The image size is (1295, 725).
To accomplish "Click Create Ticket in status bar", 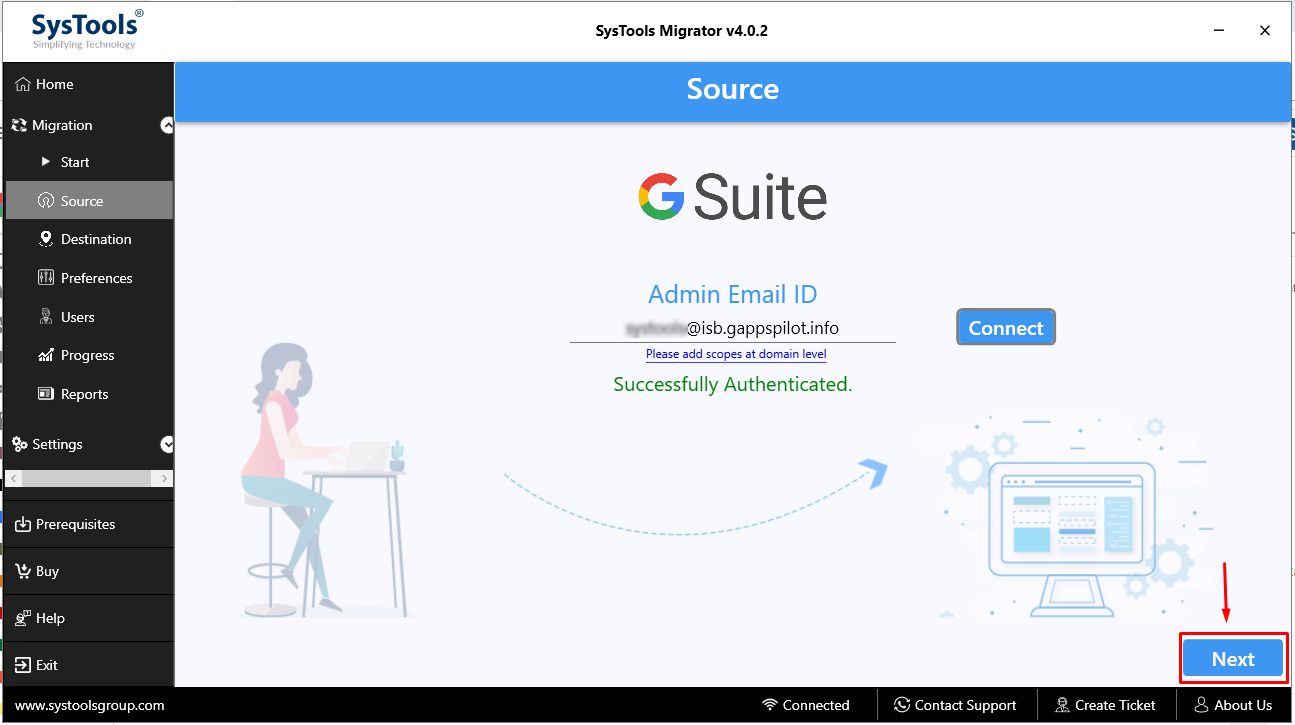I will click(x=1104, y=705).
